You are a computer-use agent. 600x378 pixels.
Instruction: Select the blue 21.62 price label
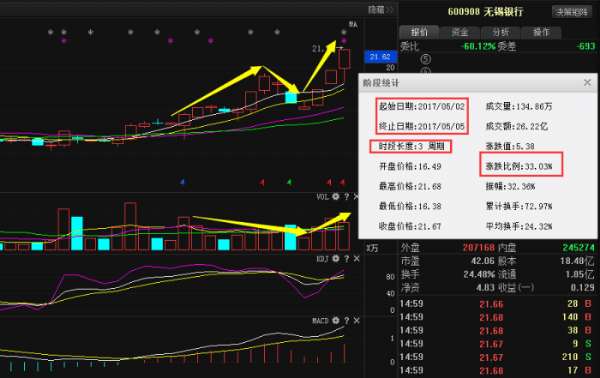pos(380,57)
